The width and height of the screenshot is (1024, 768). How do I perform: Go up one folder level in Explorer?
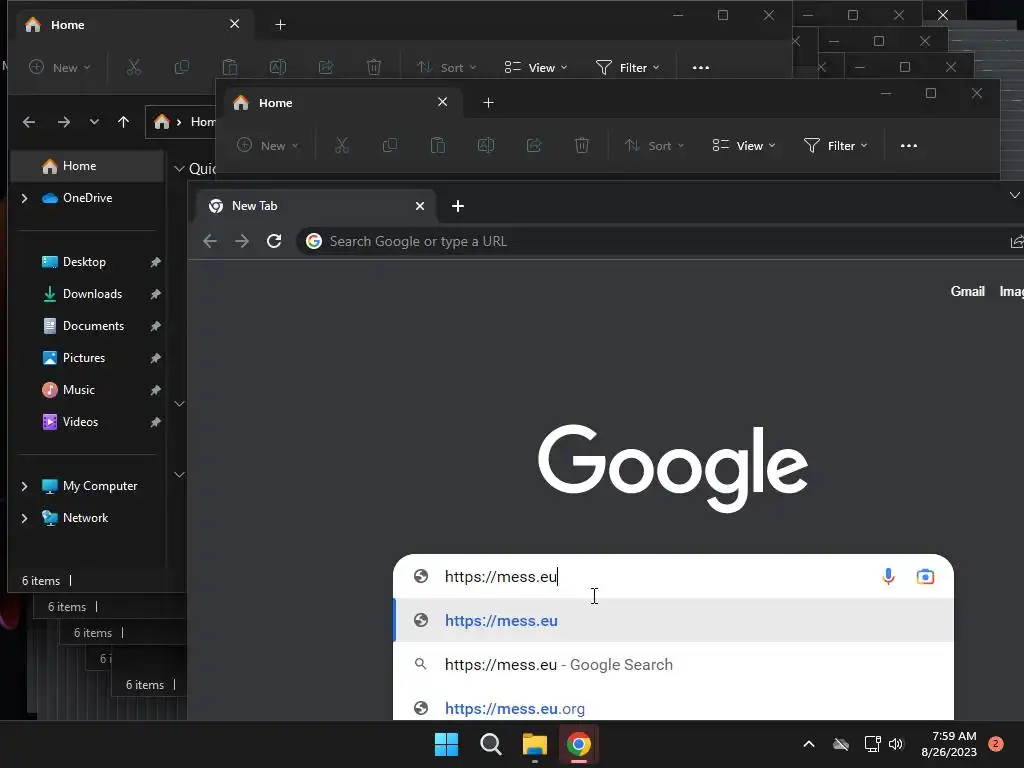[123, 121]
